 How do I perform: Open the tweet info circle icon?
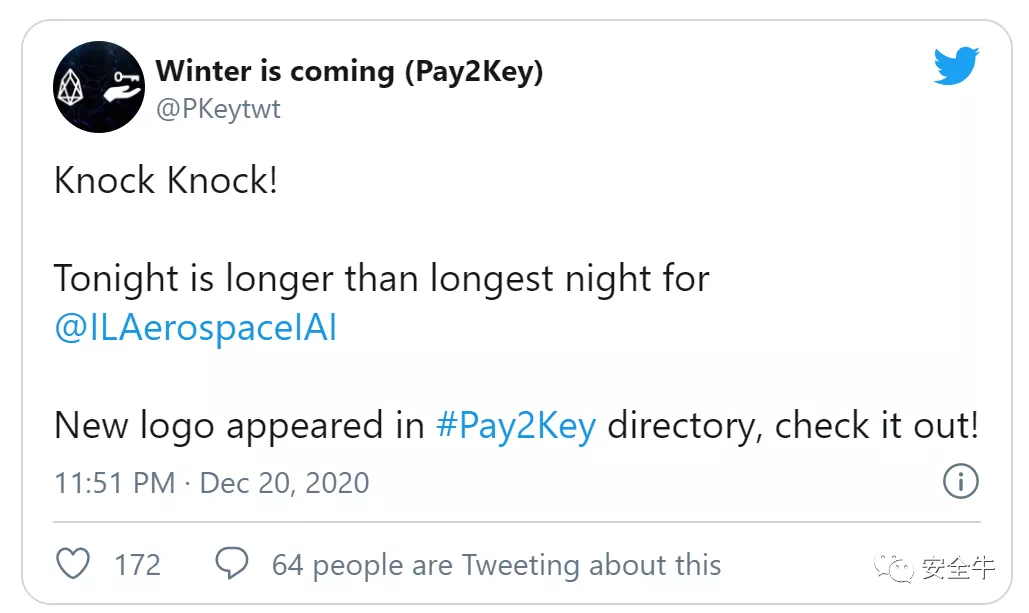coord(961,481)
